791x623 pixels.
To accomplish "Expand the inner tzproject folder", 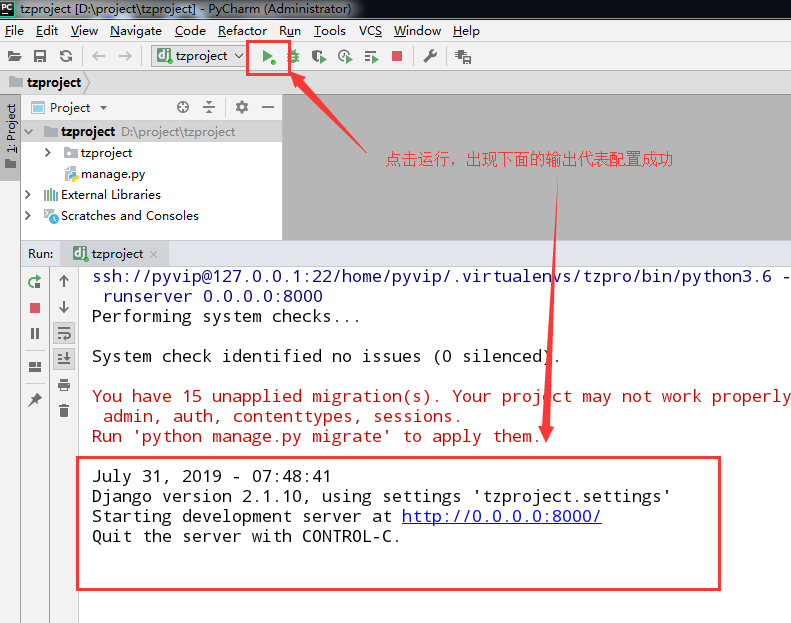I will [48, 152].
